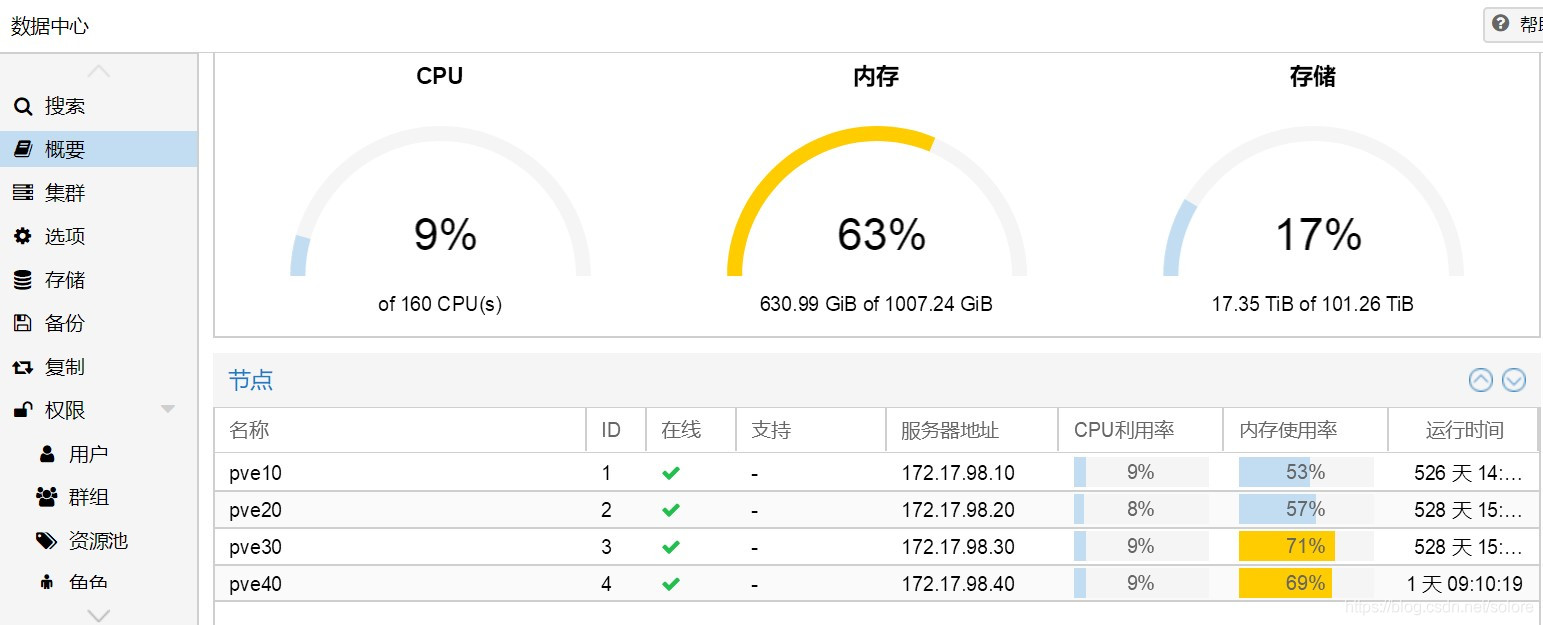The height and width of the screenshot is (625, 1543).
Task: Sort by the 名称 column header
Action: (x=400, y=430)
